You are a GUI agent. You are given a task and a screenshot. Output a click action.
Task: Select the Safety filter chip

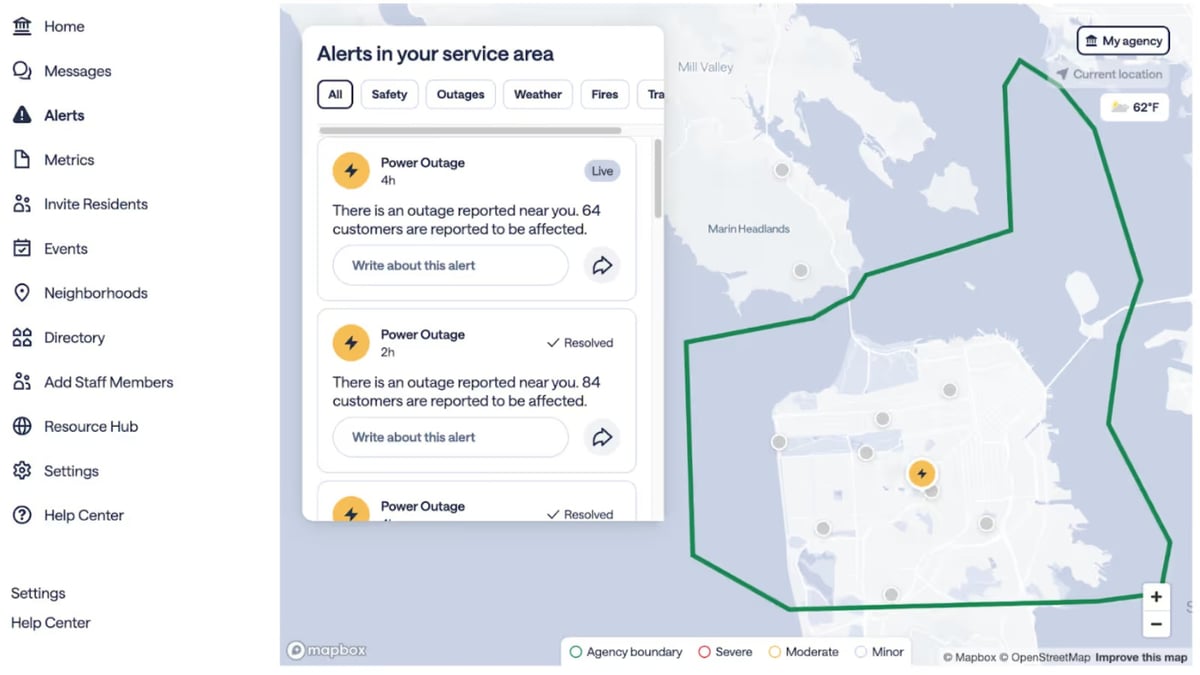389,94
